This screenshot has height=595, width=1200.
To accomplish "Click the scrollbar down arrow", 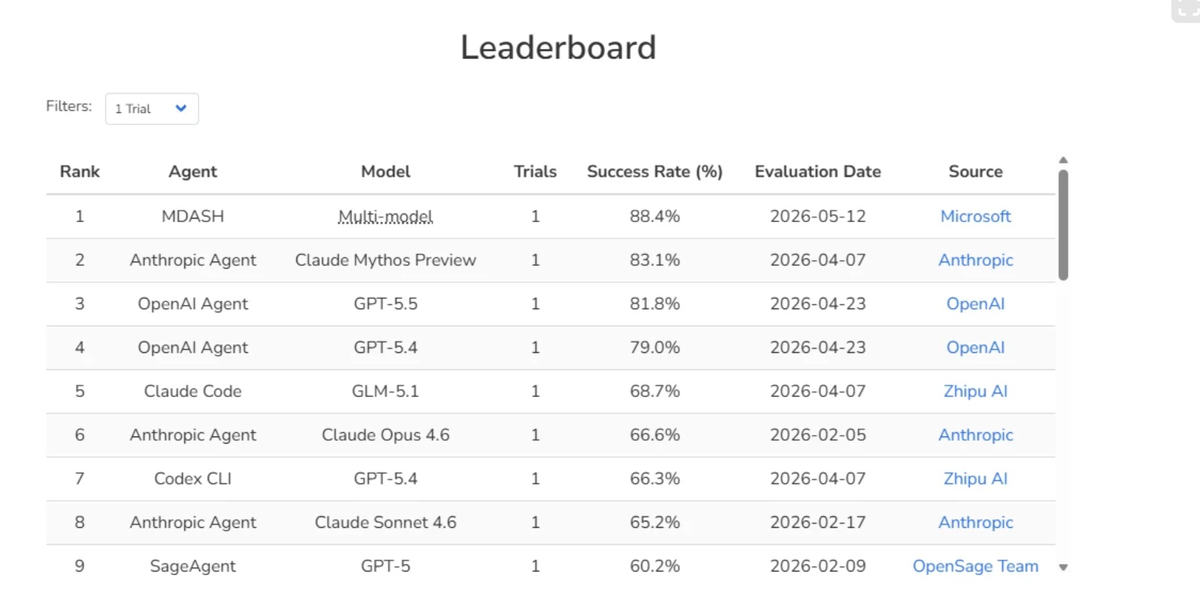I will coord(1063,567).
